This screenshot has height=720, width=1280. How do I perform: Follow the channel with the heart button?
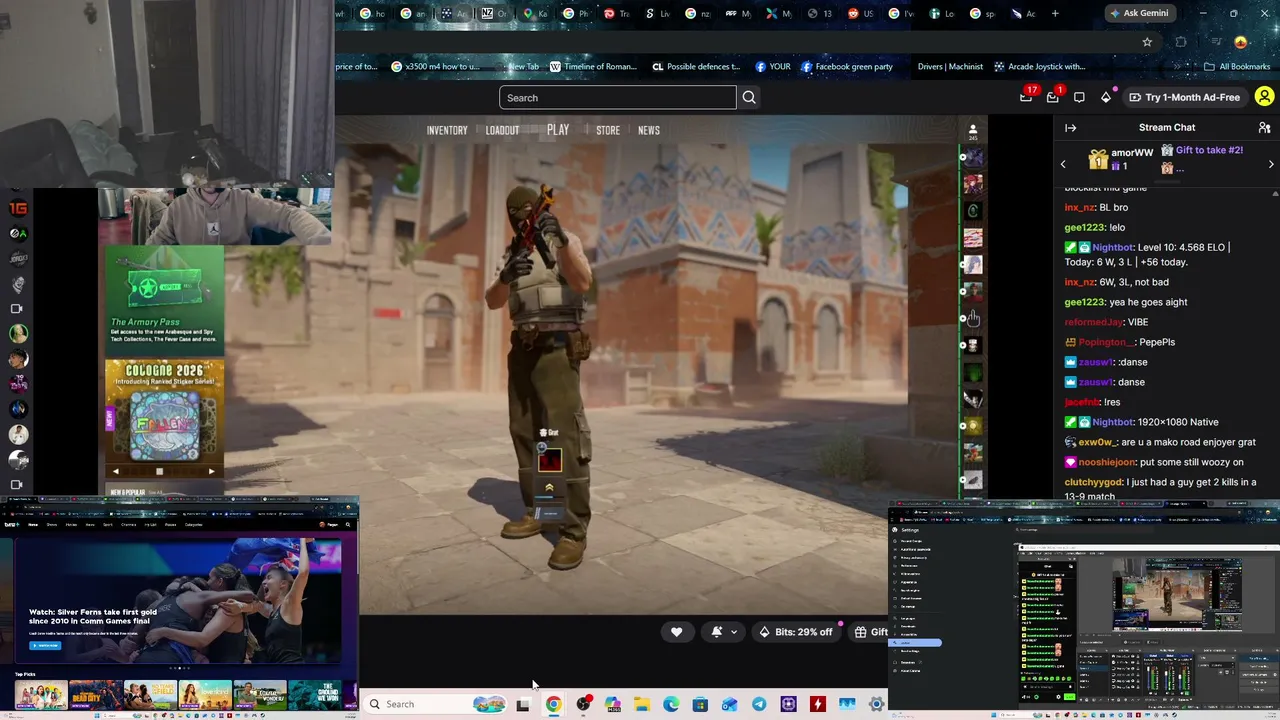point(676,632)
